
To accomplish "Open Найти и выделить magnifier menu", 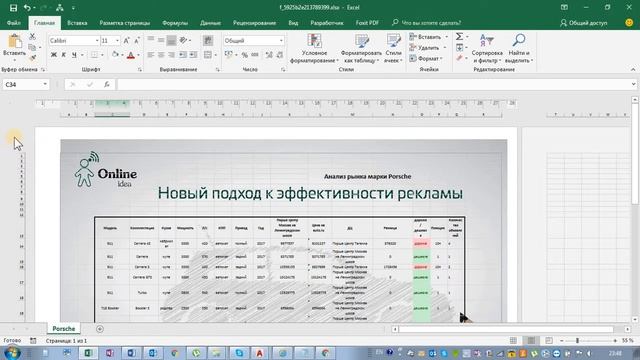I will click(x=519, y=49).
